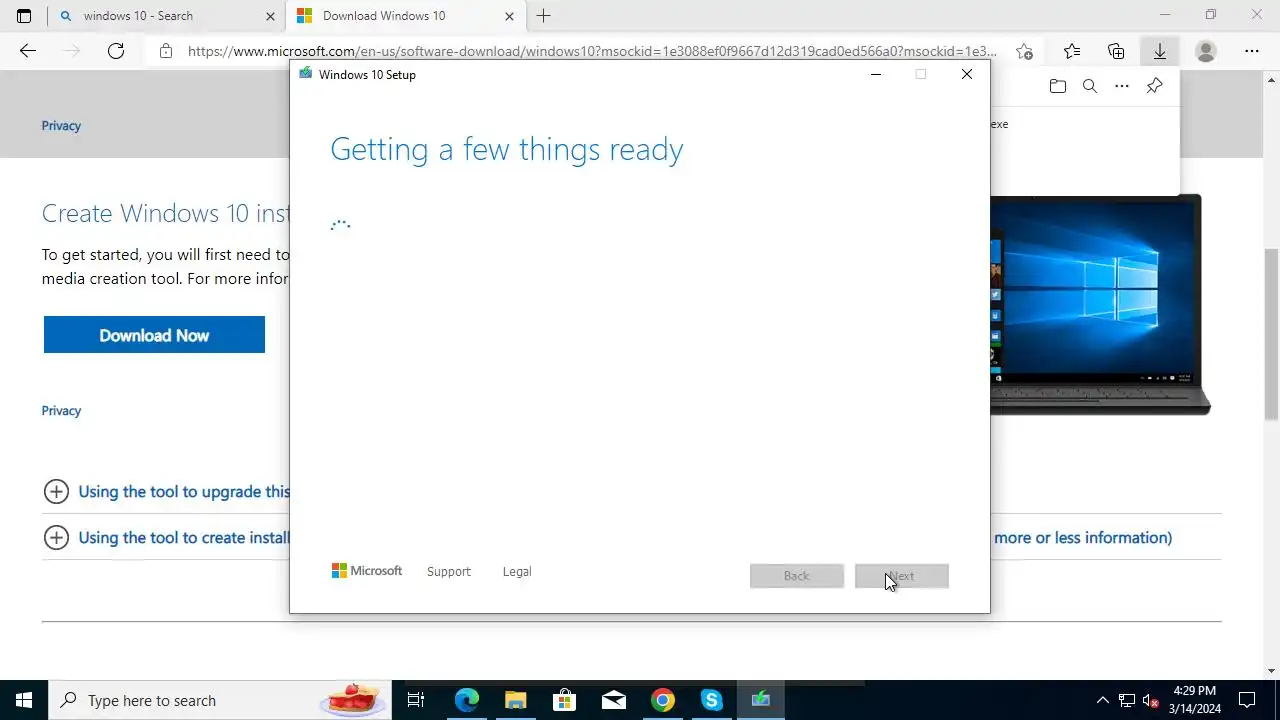Open the Legal link in Setup

pyautogui.click(x=517, y=571)
